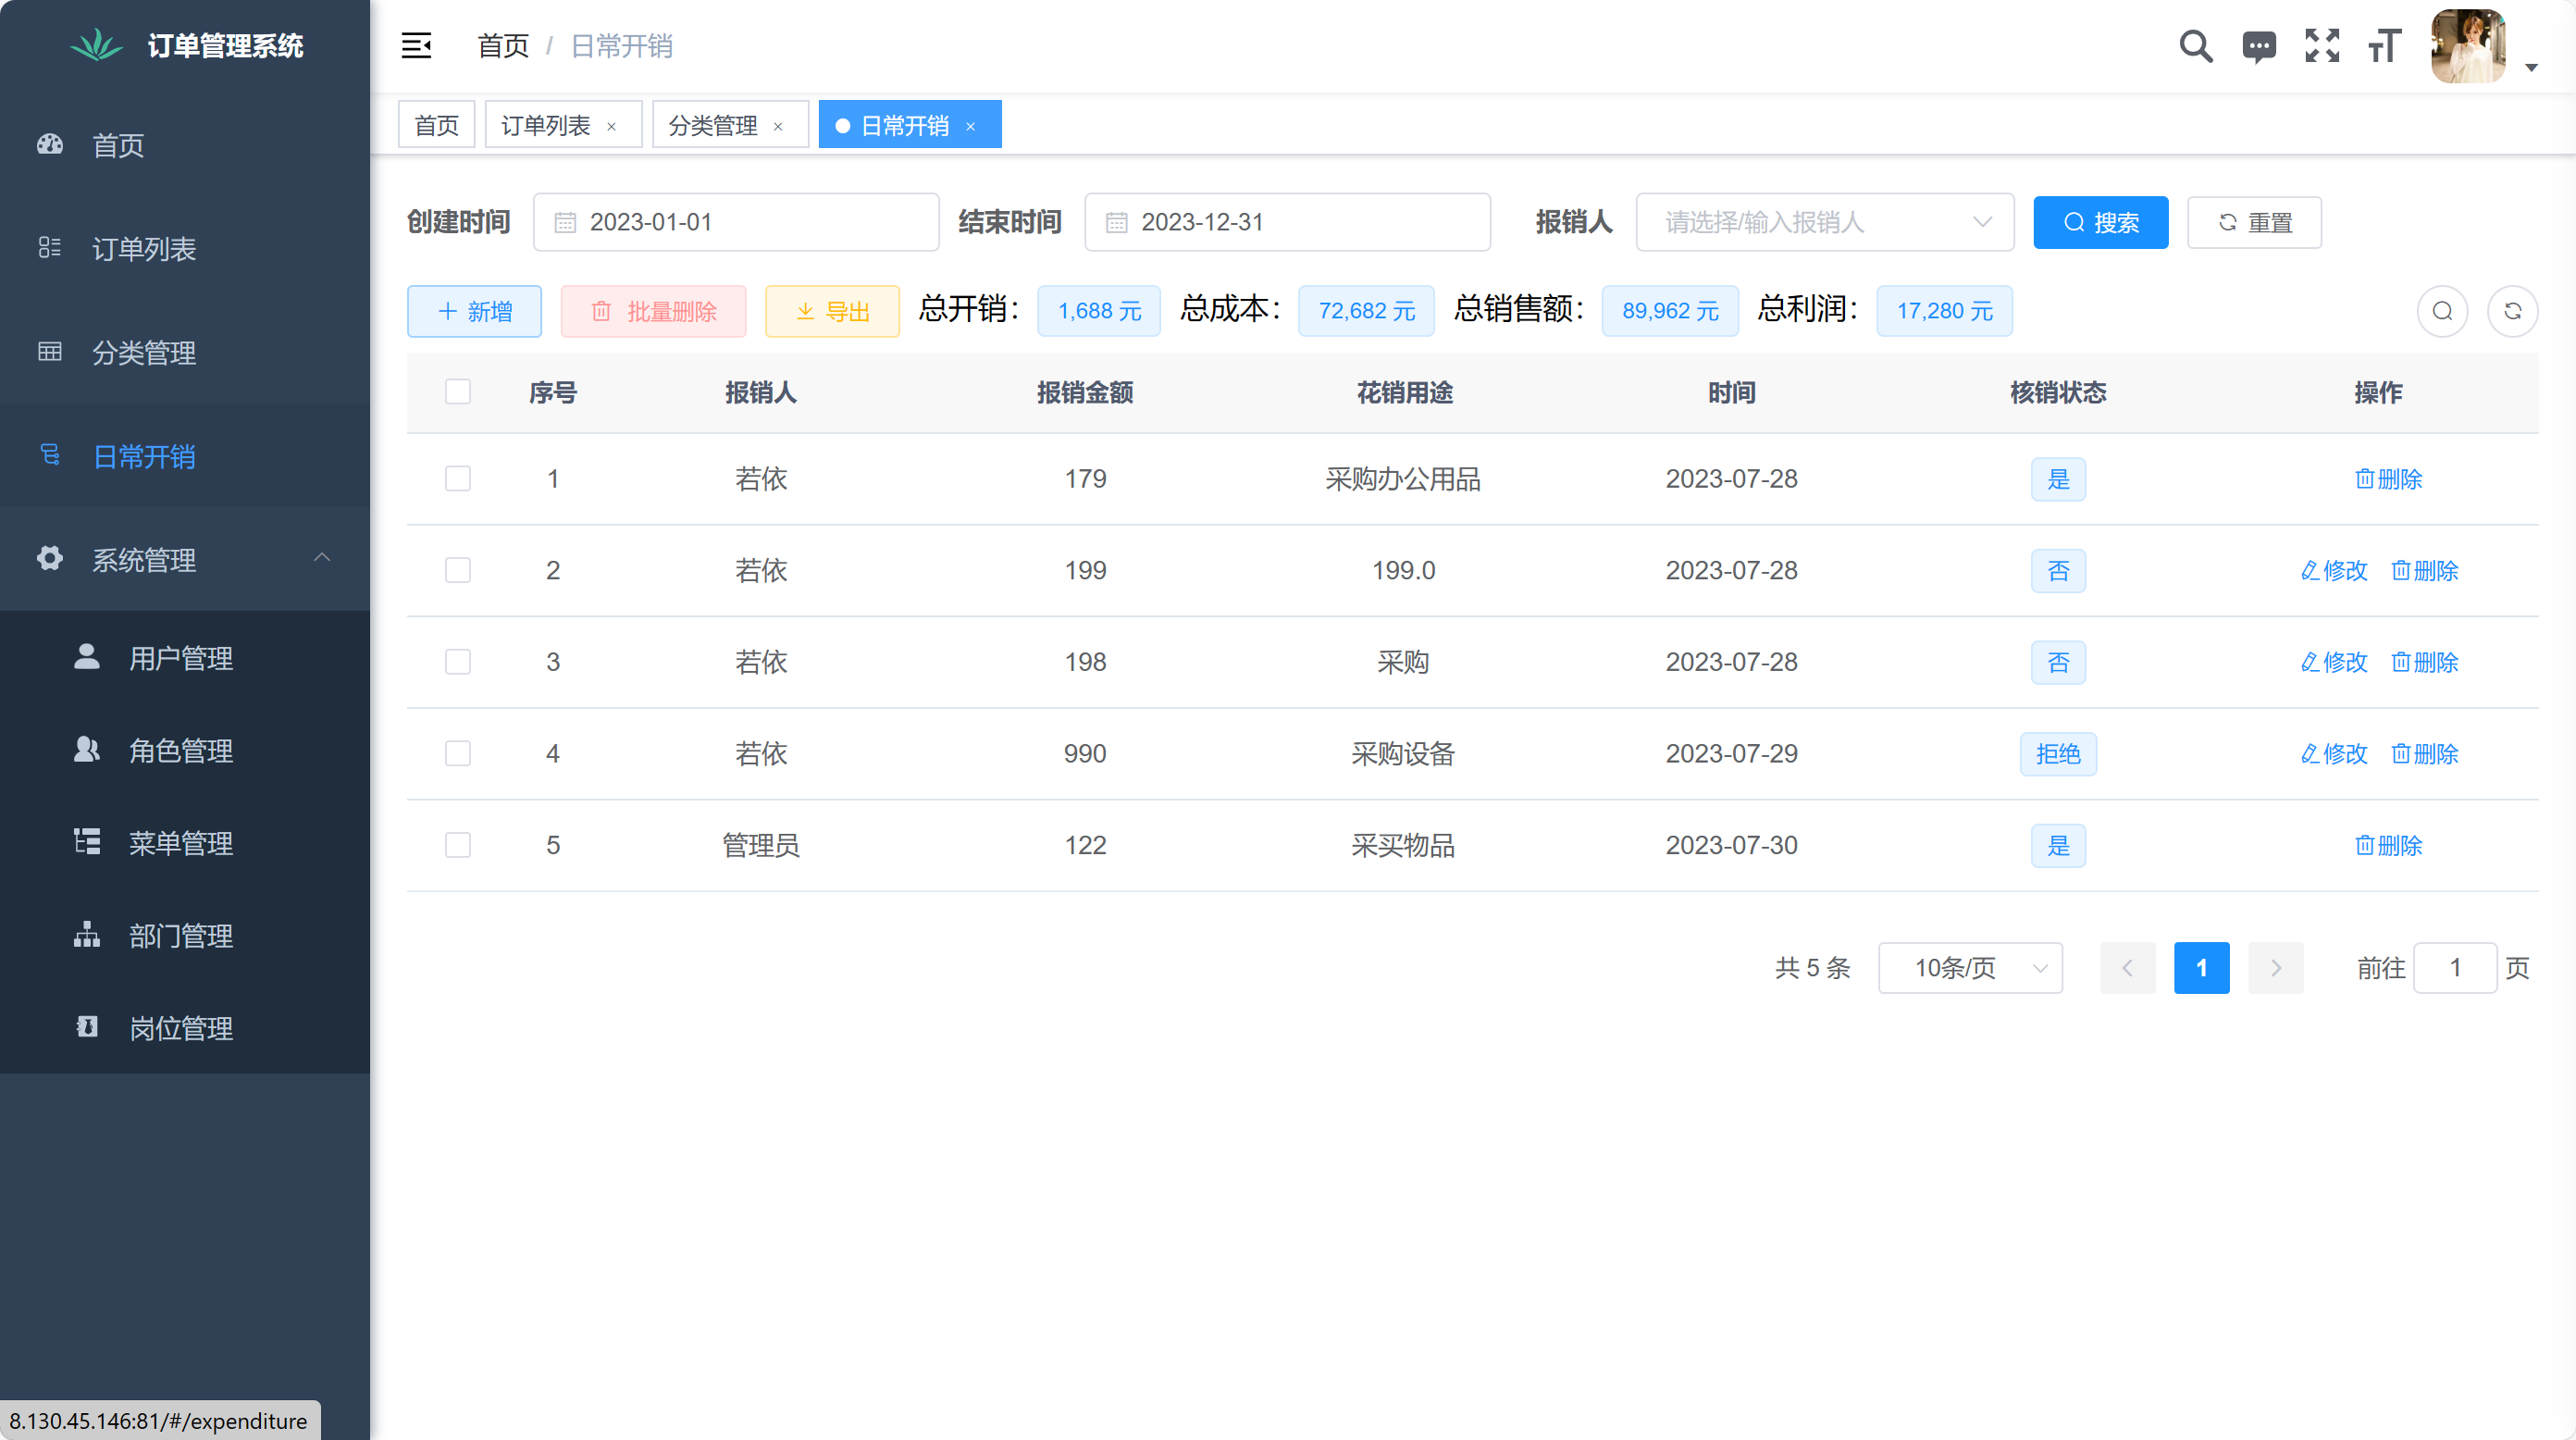Open 岗位管理 submenu item
Screen dimensions: 2576x1440
pos(185,1028)
